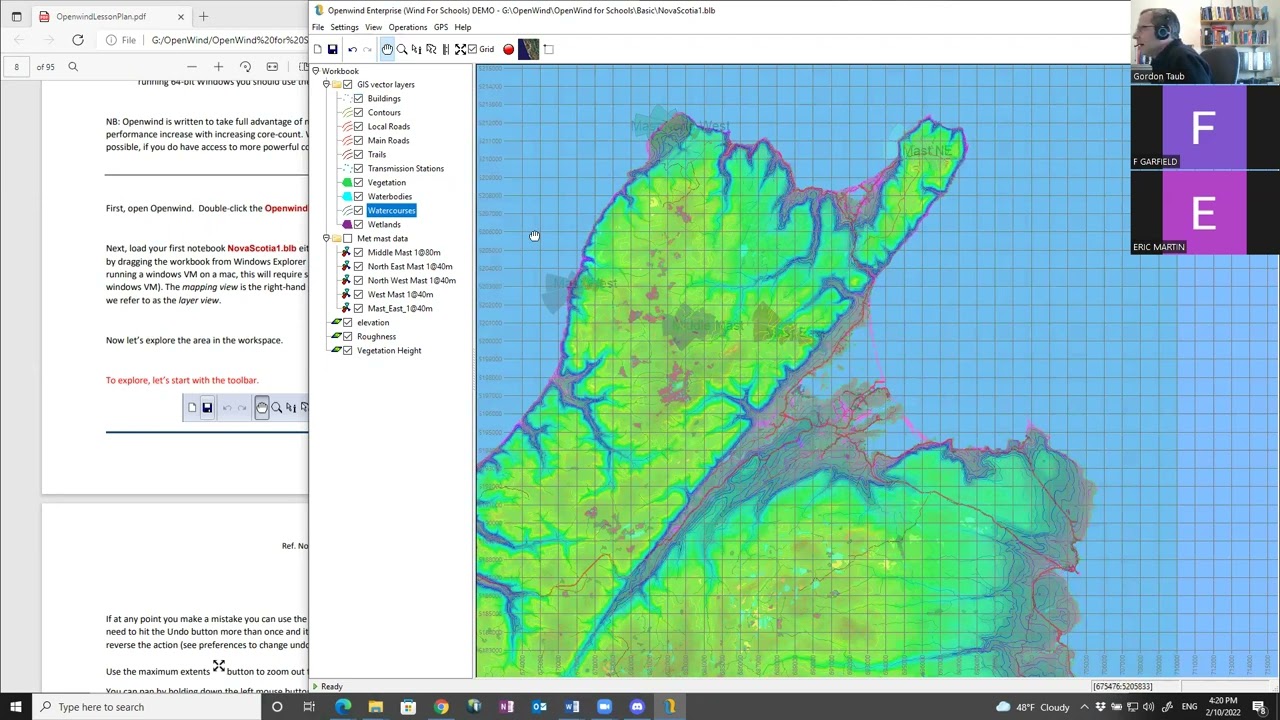Click the West Mast 1@40m icon

pos(346,294)
